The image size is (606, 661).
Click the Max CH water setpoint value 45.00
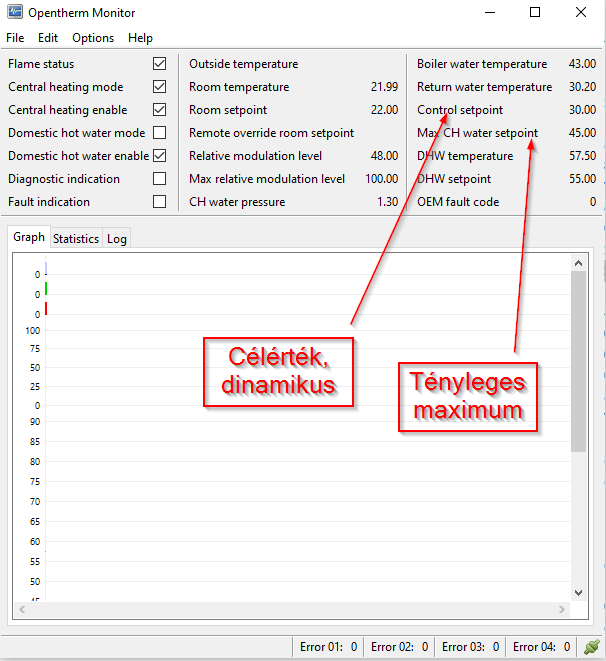click(582, 133)
